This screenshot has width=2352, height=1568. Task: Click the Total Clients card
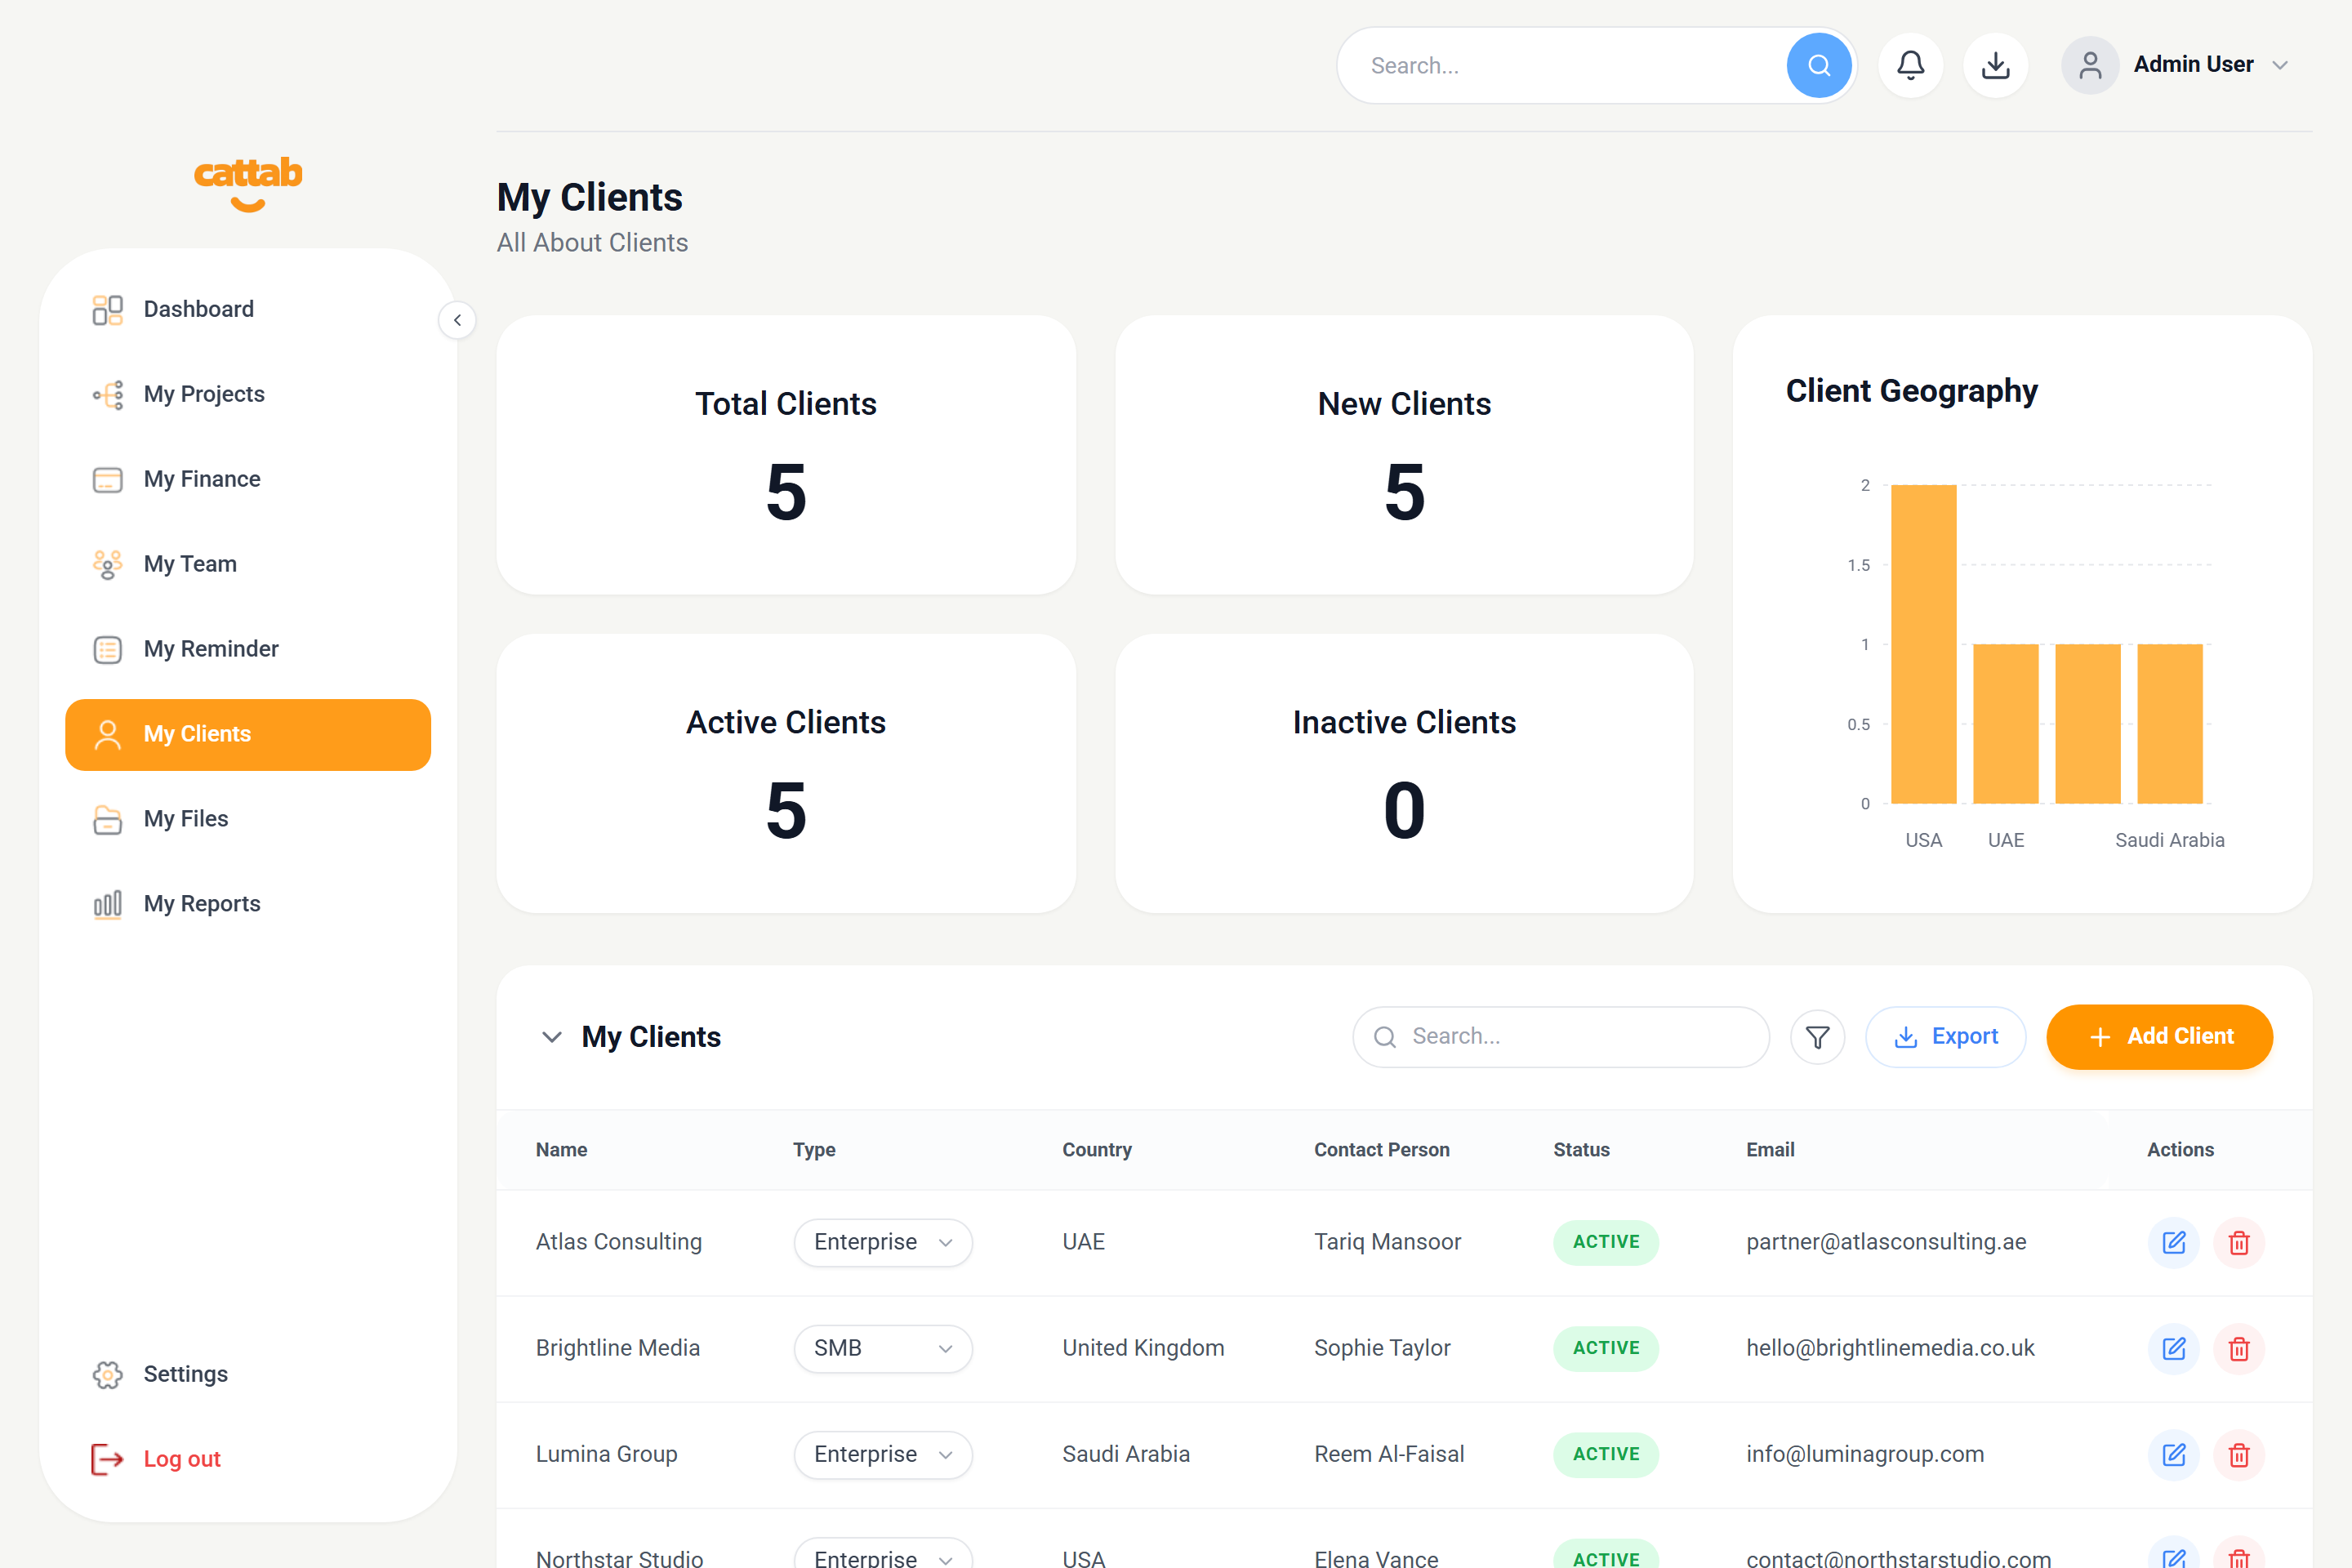[786, 455]
